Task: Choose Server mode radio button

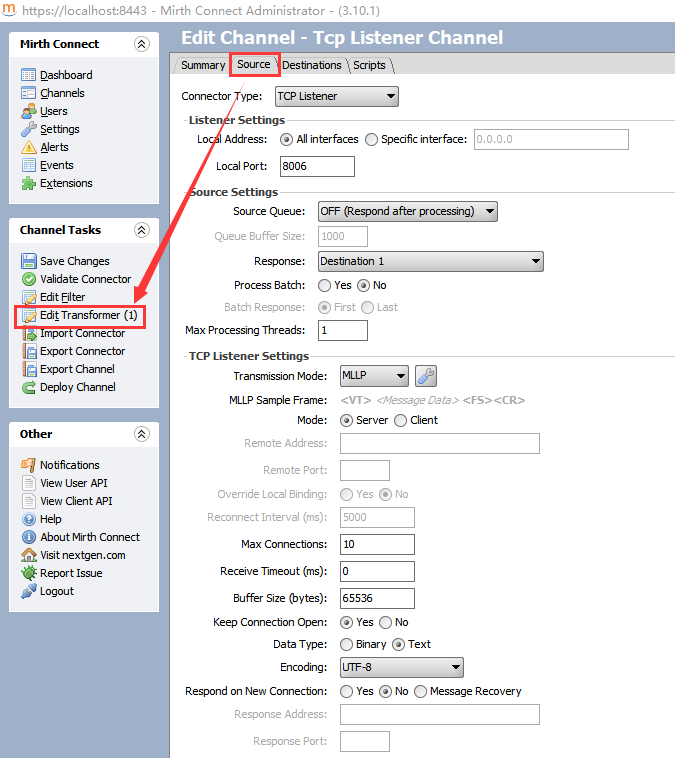Action: [346, 421]
